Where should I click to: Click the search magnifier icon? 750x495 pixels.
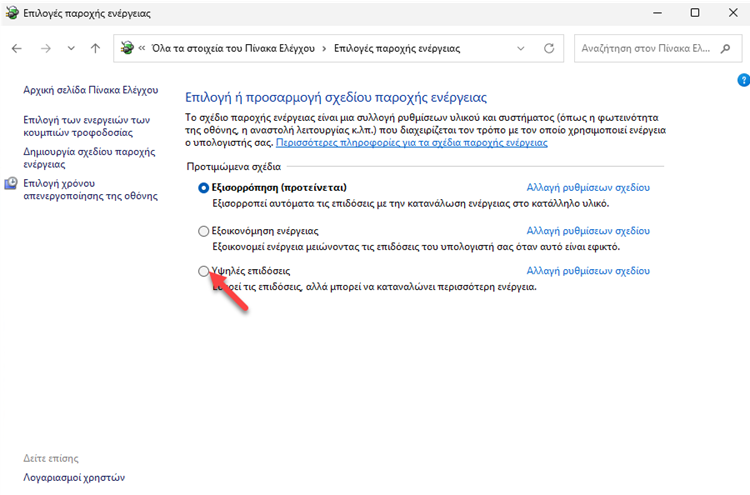[x=724, y=48]
